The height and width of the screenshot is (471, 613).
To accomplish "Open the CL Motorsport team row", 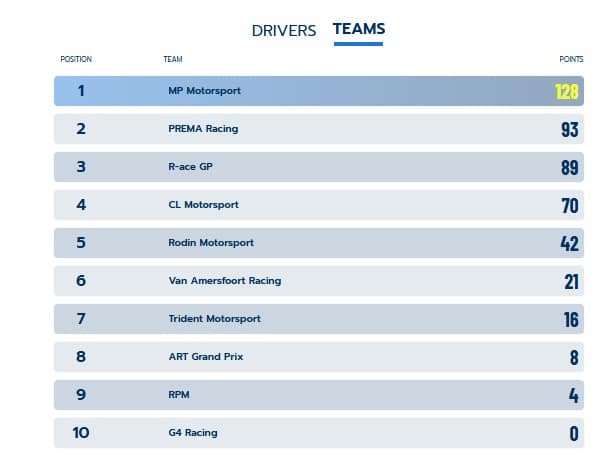I will (x=319, y=205).
